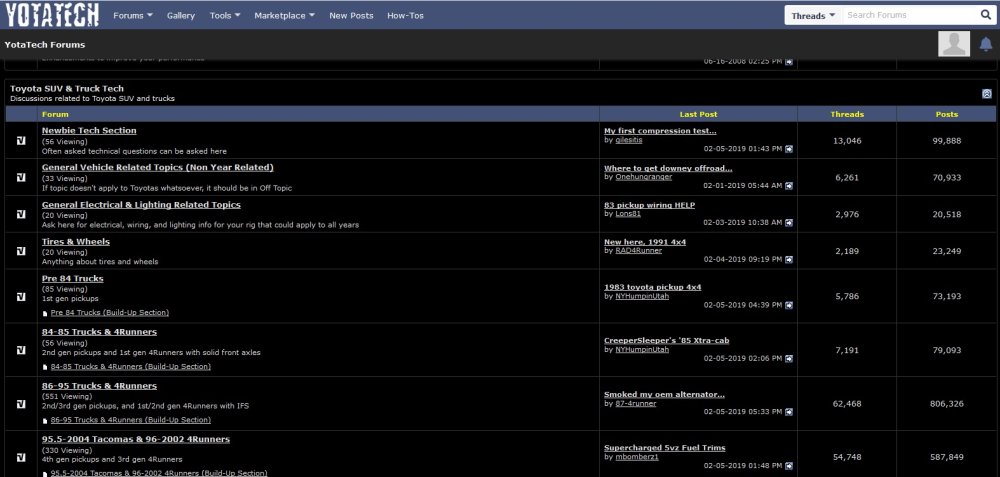Go to last post icon for 'Supercharged 5vz Fuel Trims'
1000x477 pixels.
pos(789,466)
